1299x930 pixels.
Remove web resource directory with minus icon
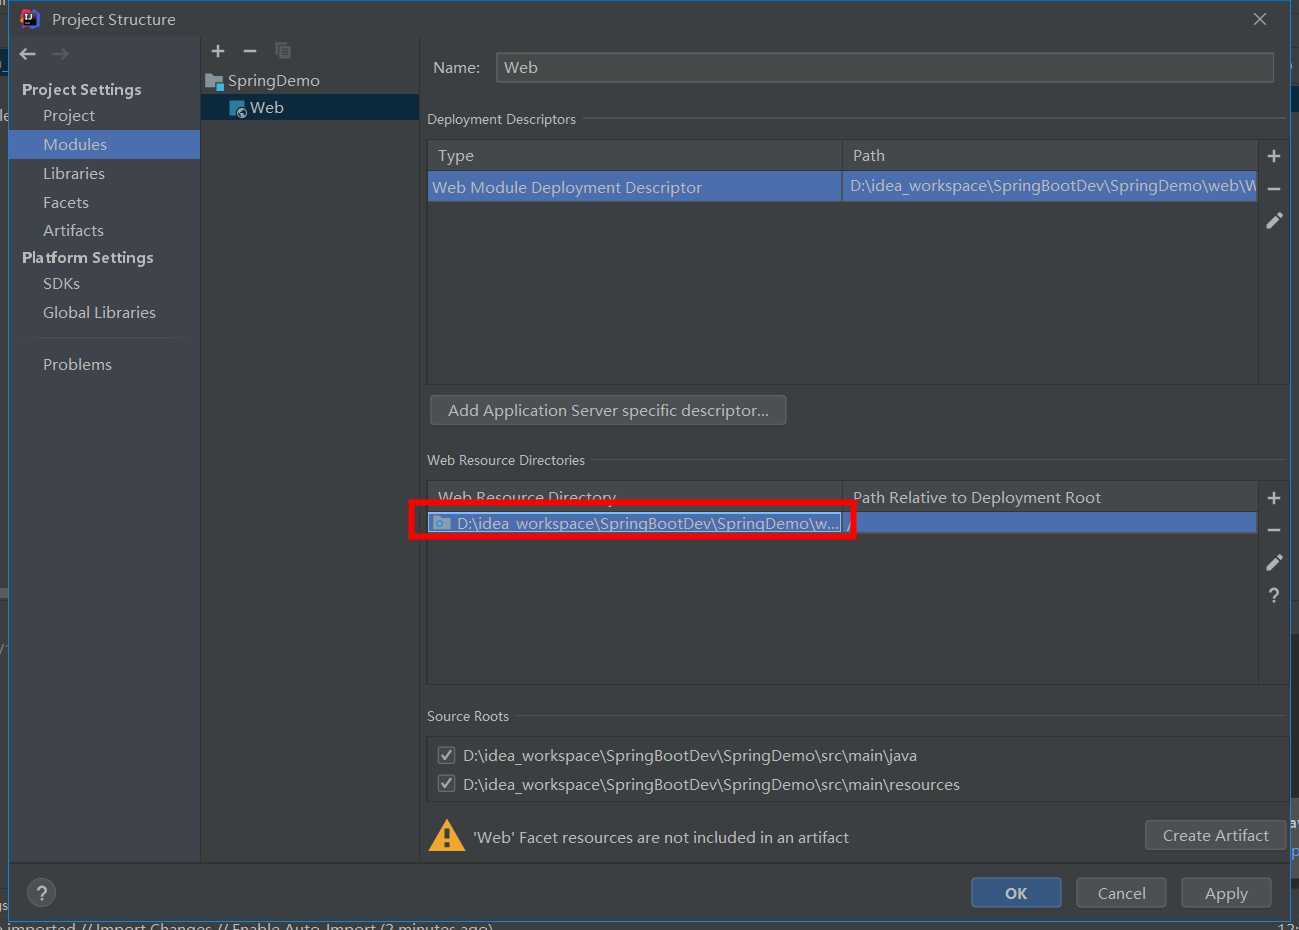[1274, 530]
